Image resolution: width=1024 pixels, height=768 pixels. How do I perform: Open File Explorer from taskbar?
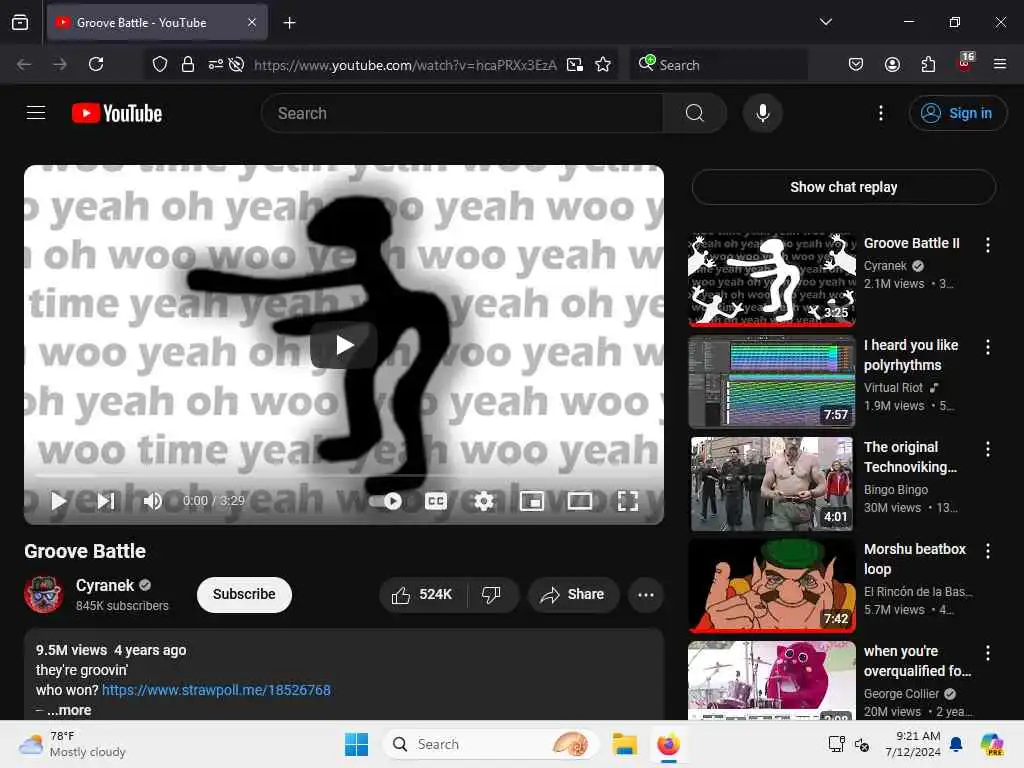pyautogui.click(x=624, y=744)
